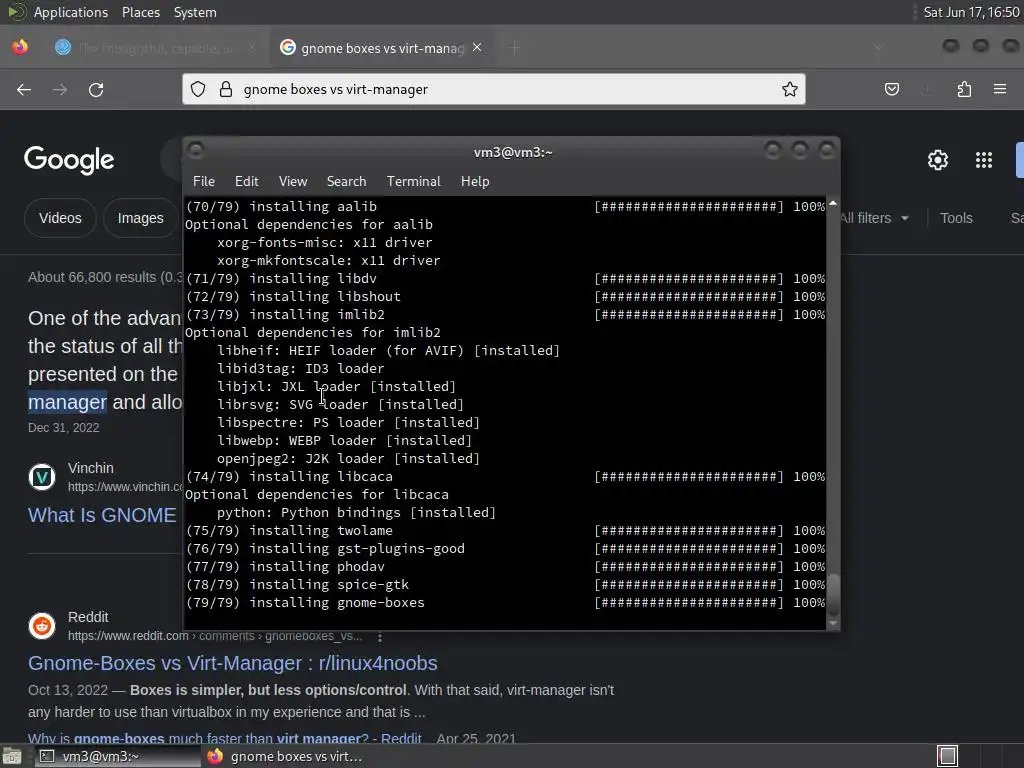
Task: Open the Google apps grid
Action: pyautogui.click(x=984, y=160)
